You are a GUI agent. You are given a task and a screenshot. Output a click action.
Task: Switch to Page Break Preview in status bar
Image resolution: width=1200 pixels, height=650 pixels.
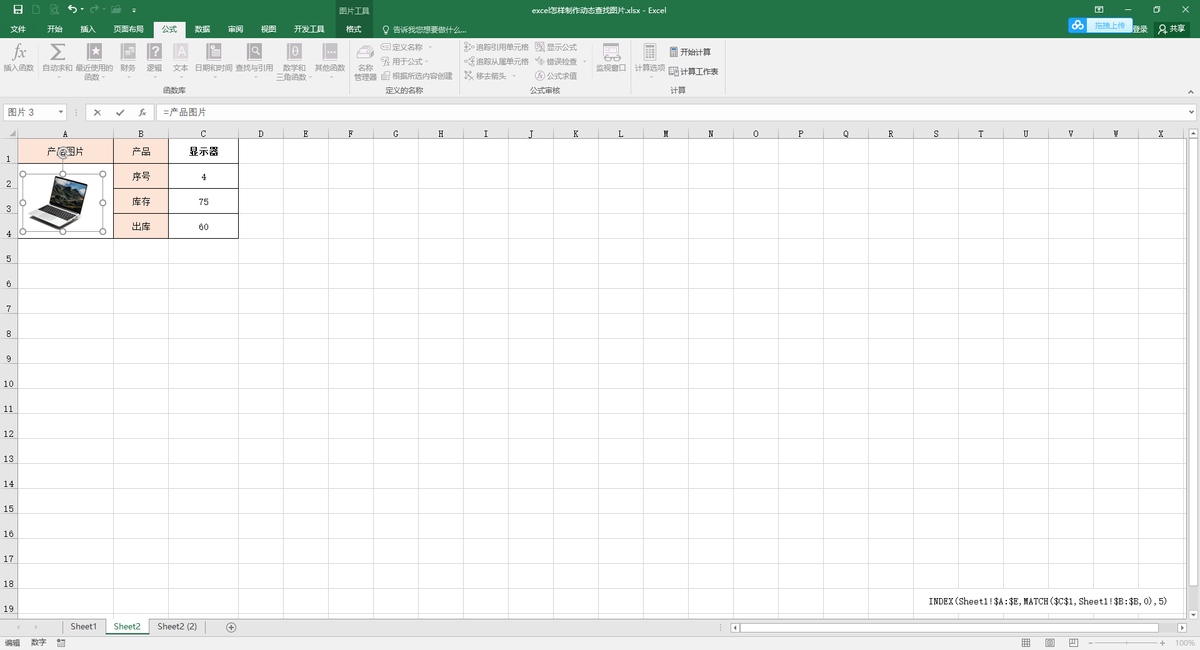(x=1073, y=643)
